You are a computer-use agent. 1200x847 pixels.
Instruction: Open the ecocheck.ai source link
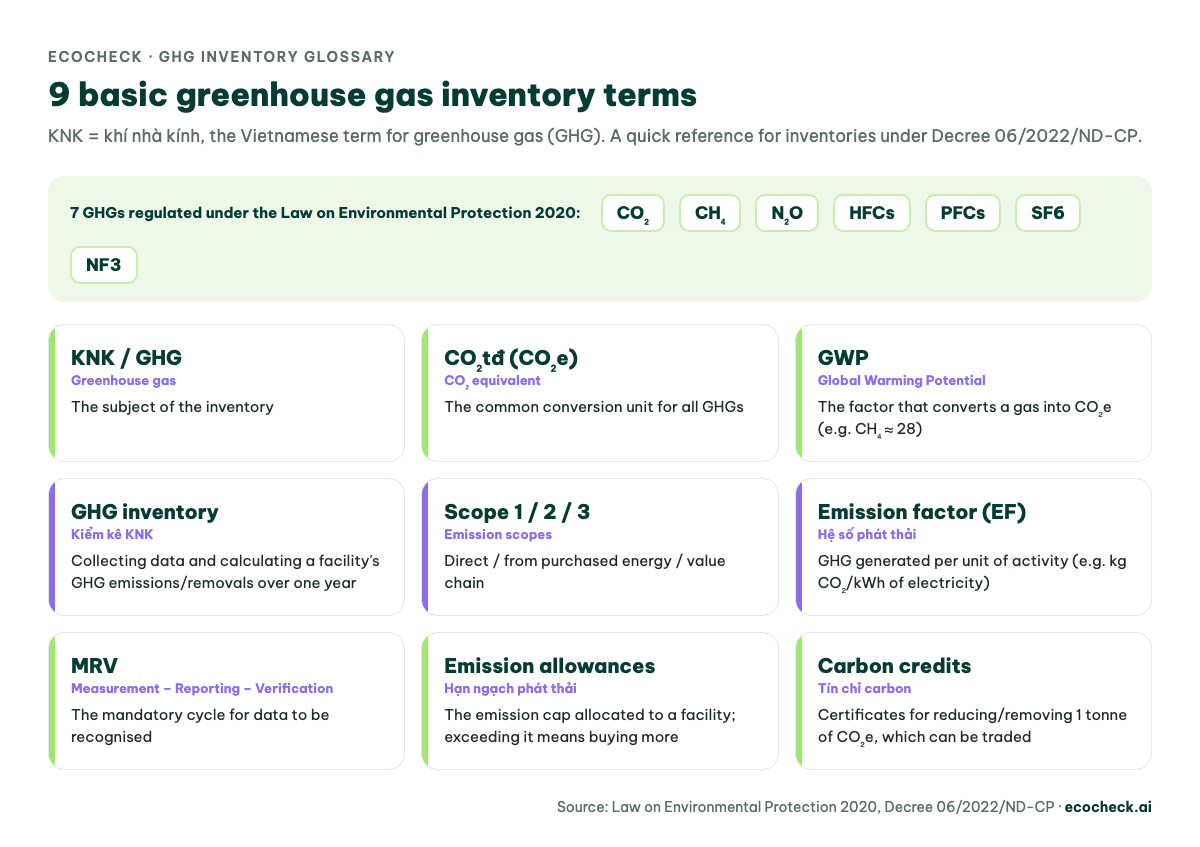[x=1107, y=806]
